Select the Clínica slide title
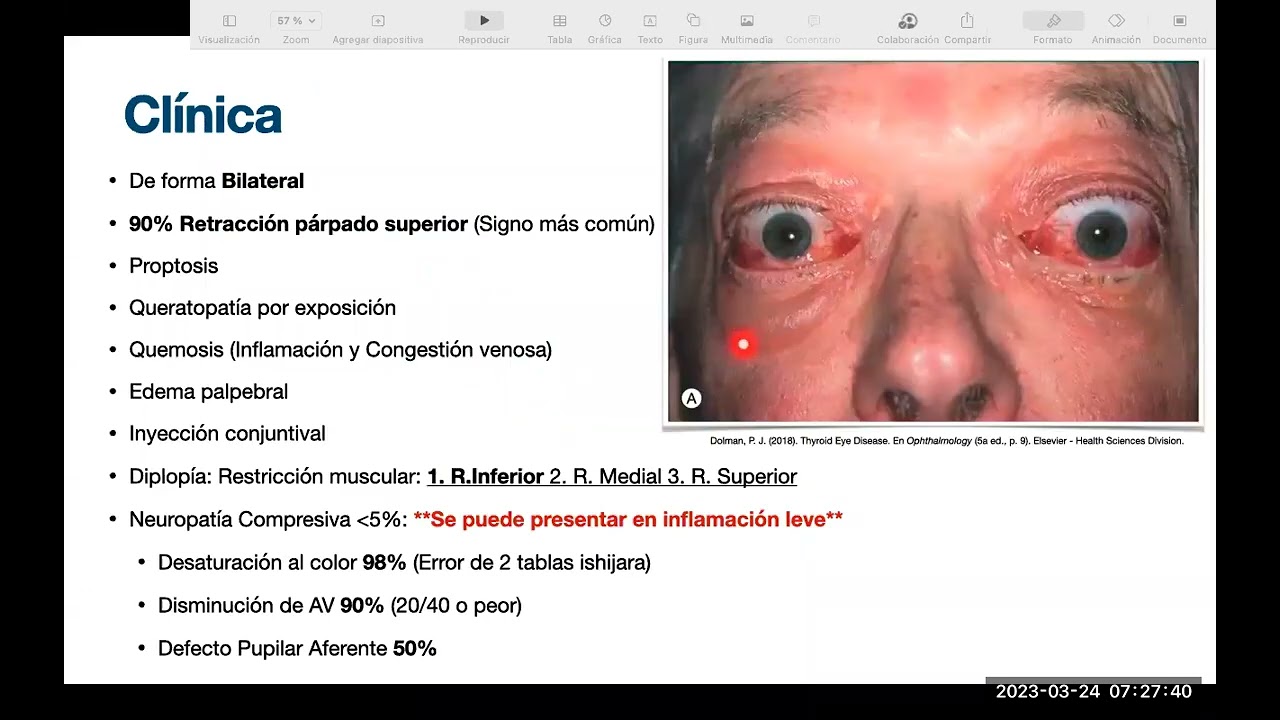Image resolution: width=1280 pixels, height=720 pixels. (x=203, y=116)
